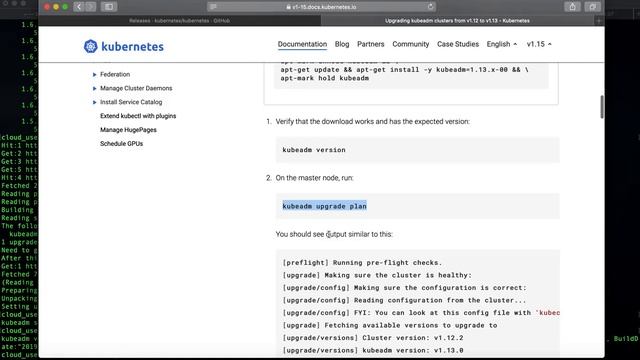Click preflight Running pre-flight checks line
The image size is (640, 360).
pos(362,263)
